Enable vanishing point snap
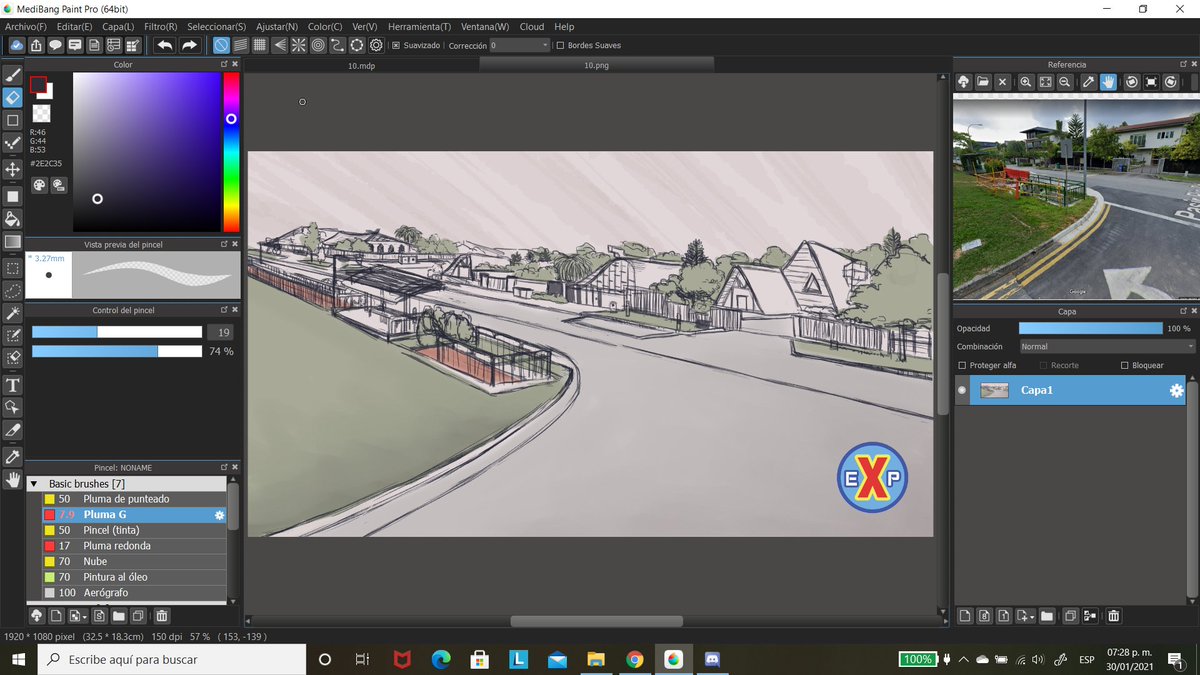This screenshot has width=1200, height=675. [x=279, y=45]
